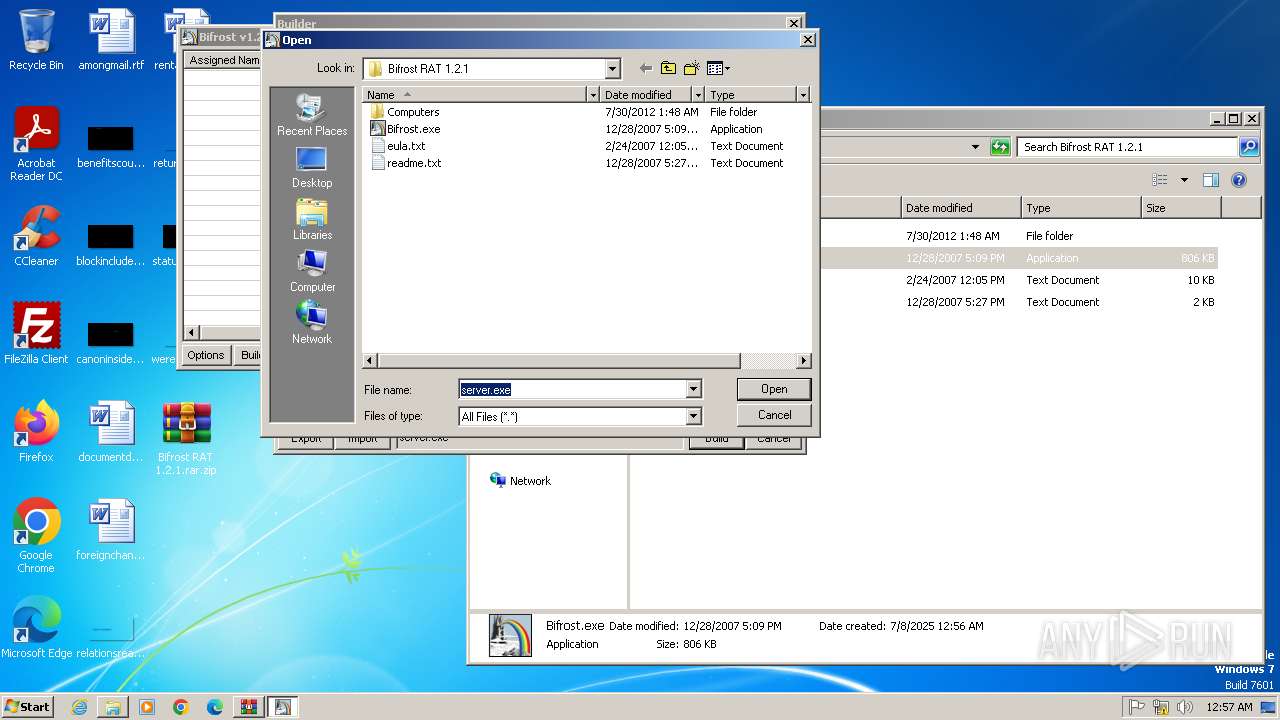Sort file list by Name column
Viewport: 1280px width, 720px height.
click(475, 95)
